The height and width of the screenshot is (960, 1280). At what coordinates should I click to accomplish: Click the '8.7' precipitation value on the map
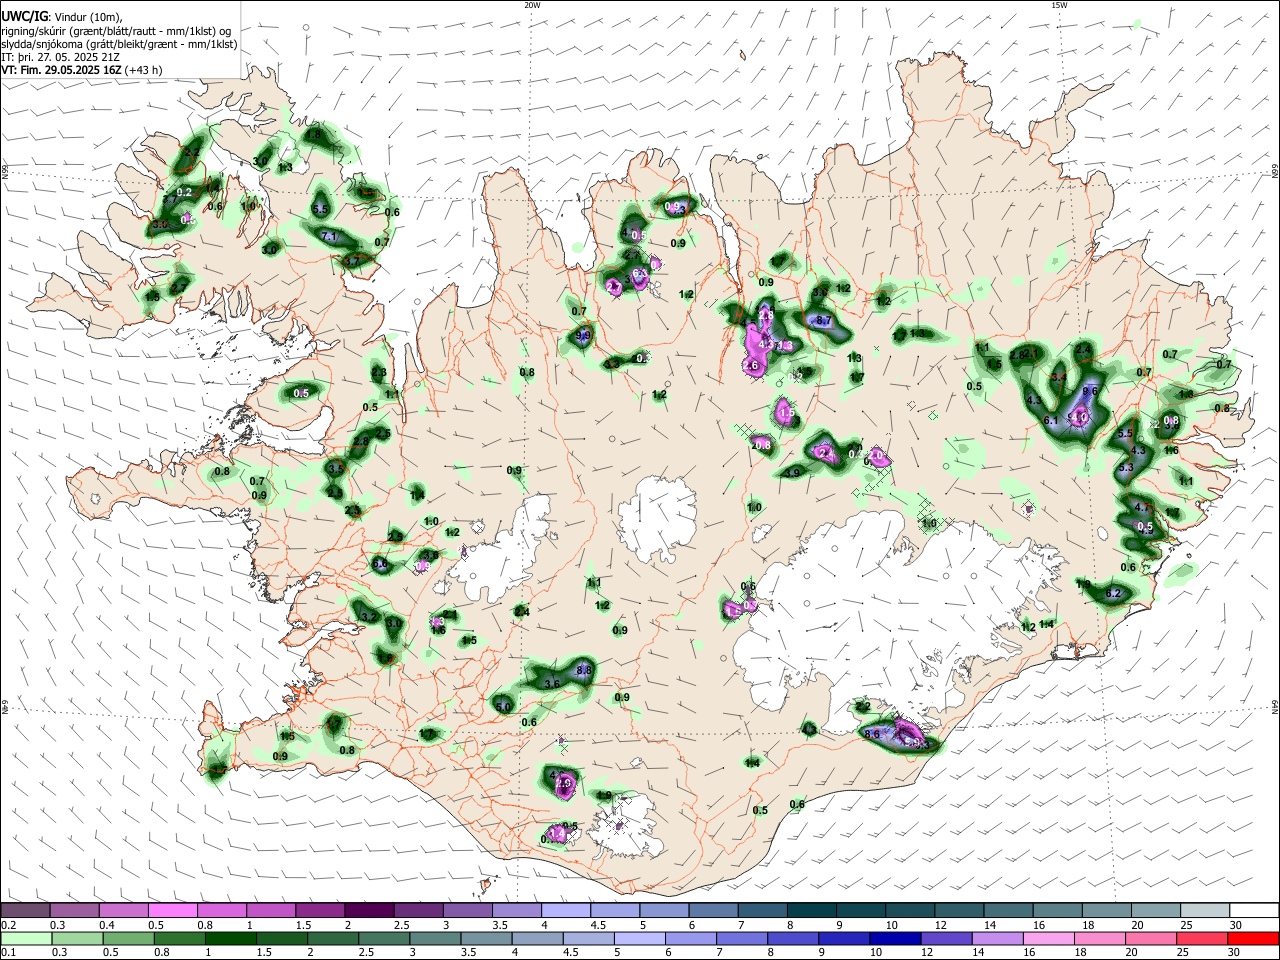click(x=824, y=320)
